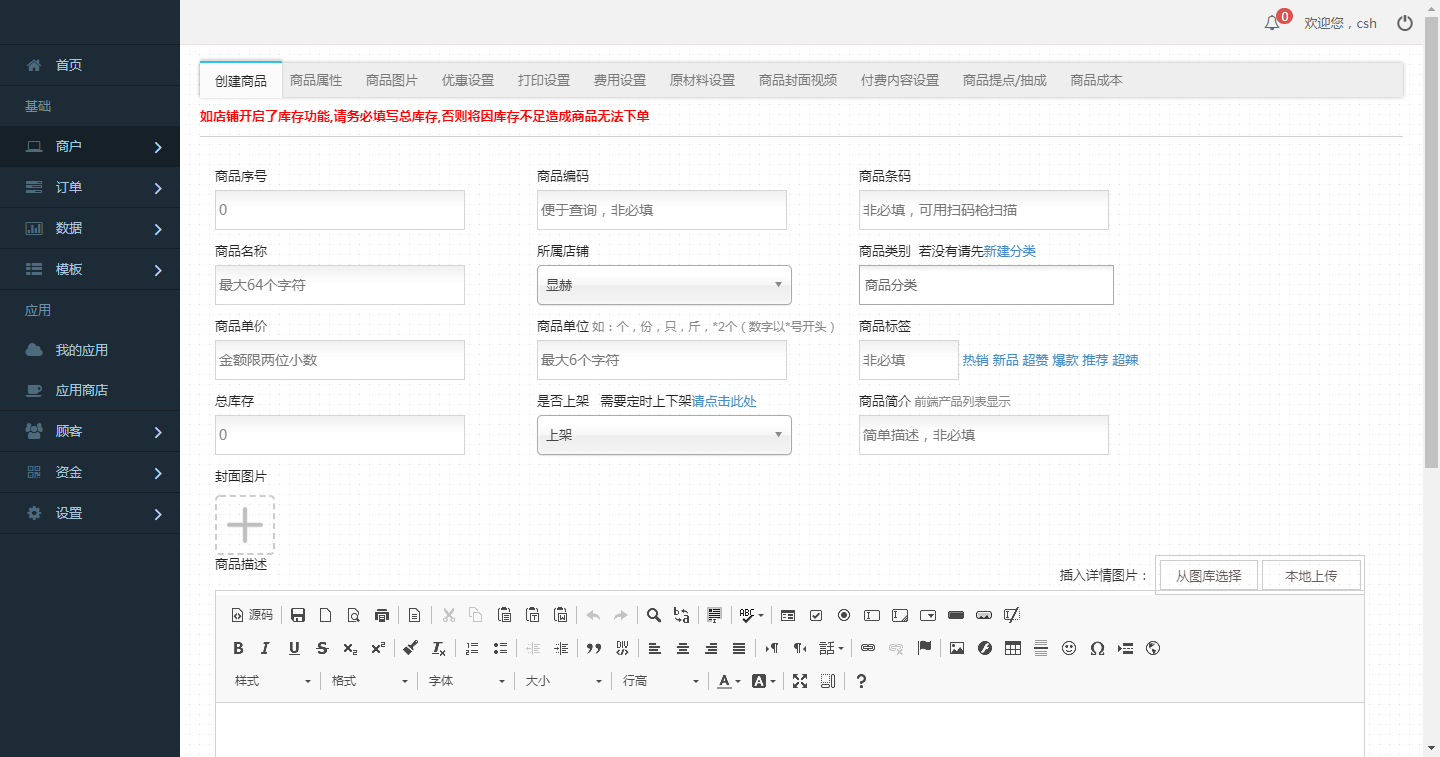Maximize the editor with the fullscreen icon

click(x=799, y=681)
